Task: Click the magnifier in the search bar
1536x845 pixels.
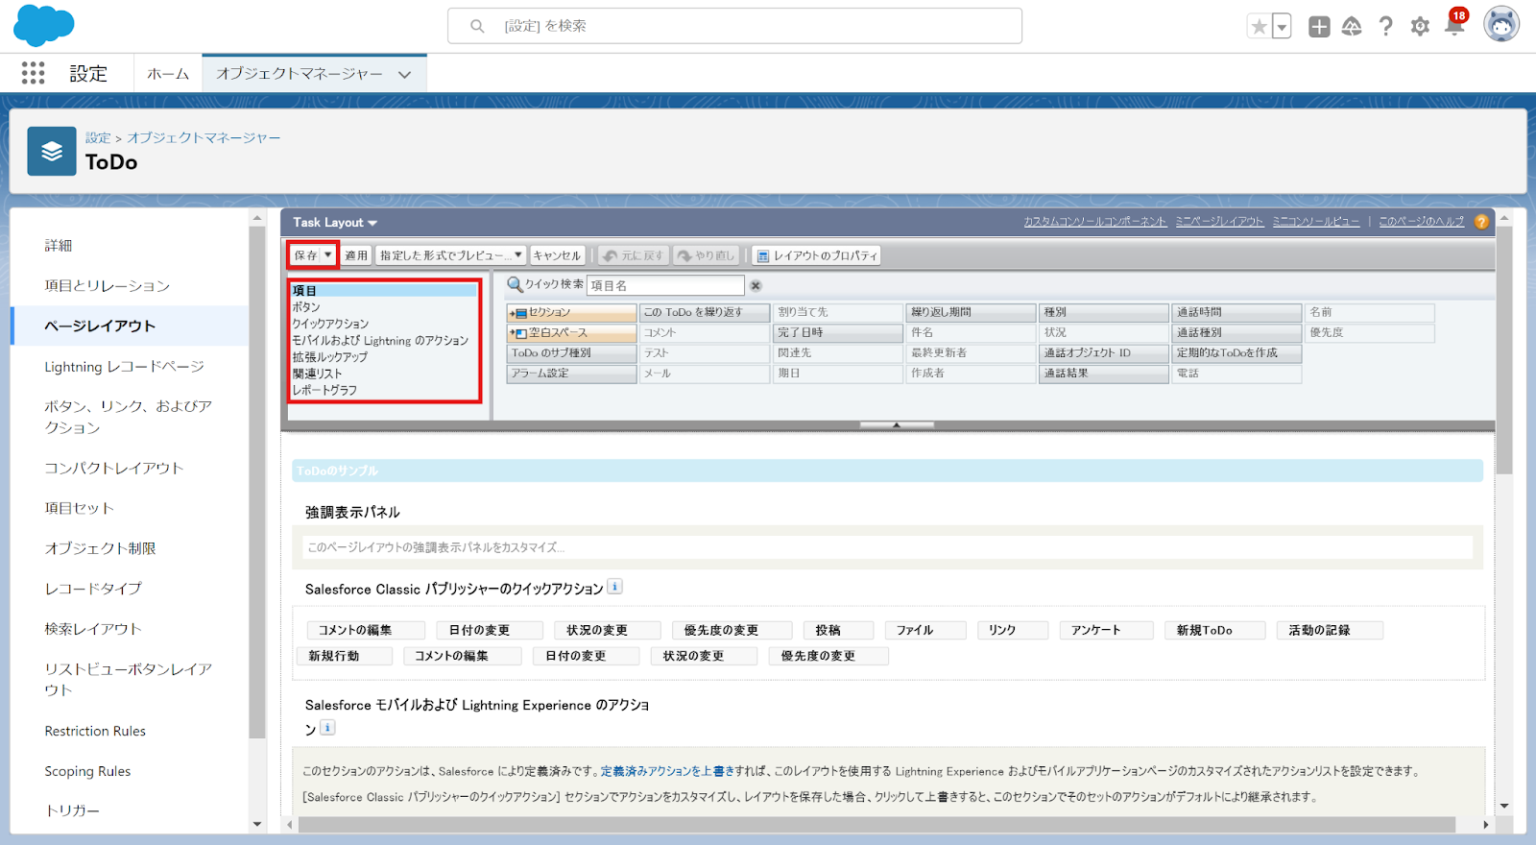Action: 476,25
